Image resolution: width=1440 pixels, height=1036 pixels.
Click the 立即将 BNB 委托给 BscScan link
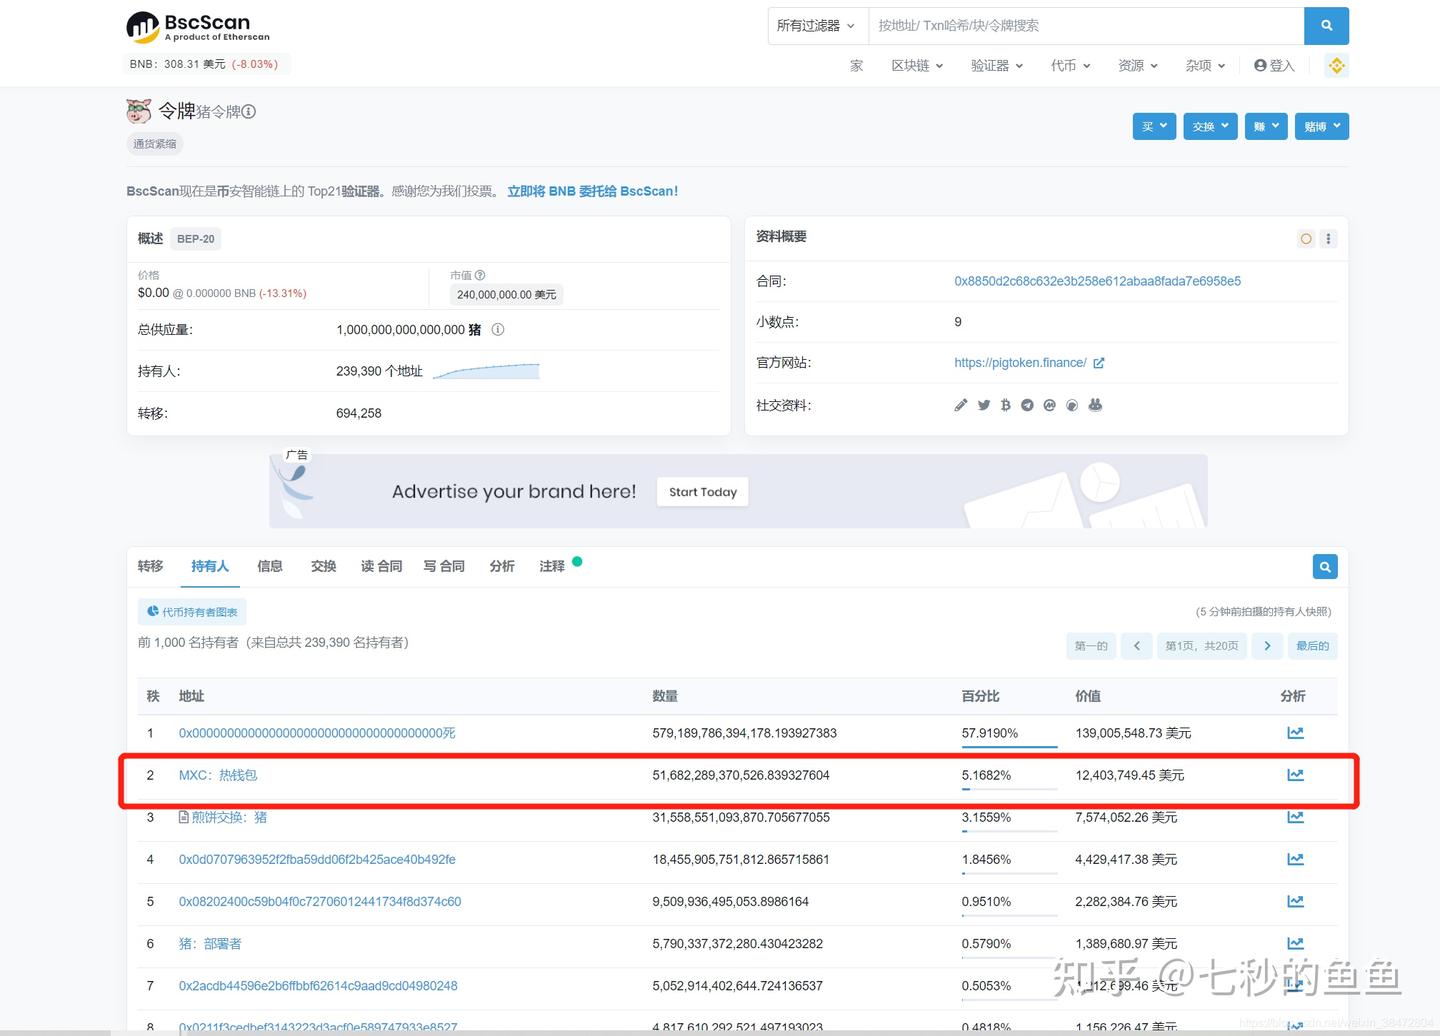tap(592, 191)
